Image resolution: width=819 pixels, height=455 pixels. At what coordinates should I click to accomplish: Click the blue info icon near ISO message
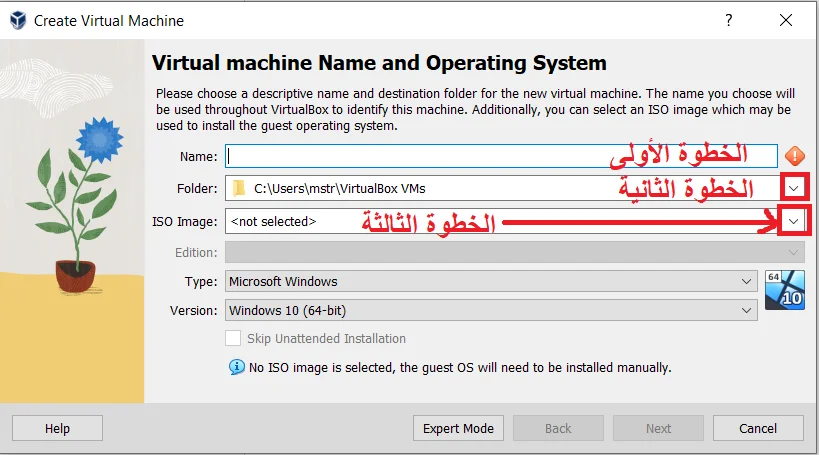[x=237, y=367]
